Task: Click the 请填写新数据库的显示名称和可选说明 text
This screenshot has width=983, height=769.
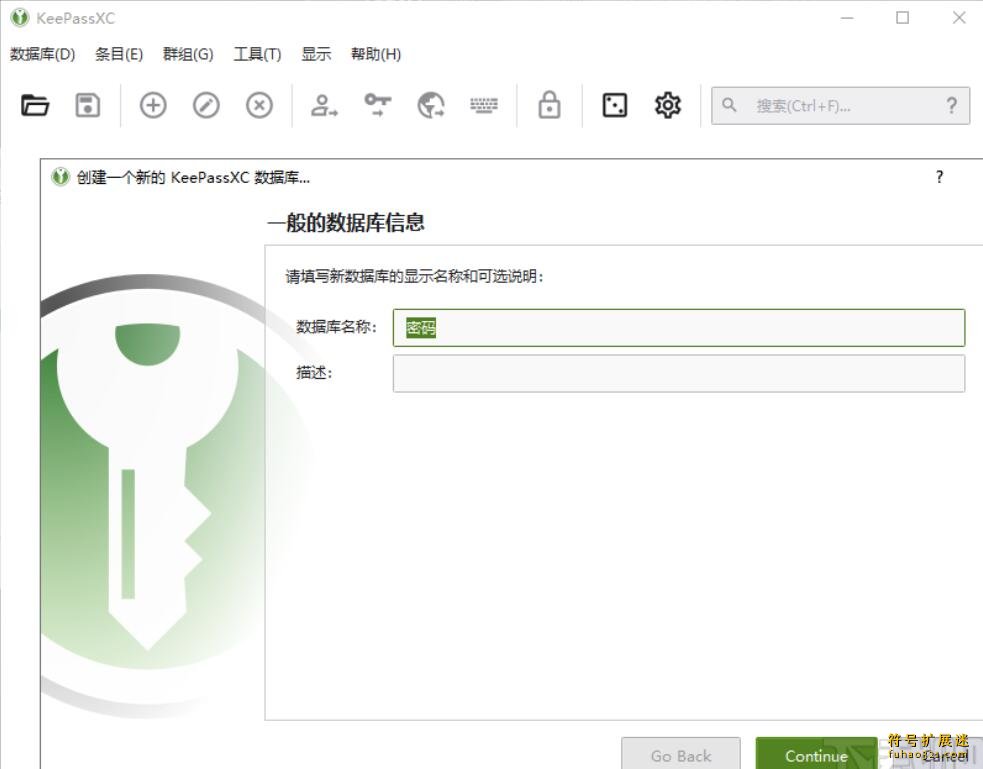Action: pyautogui.click(x=414, y=276)
